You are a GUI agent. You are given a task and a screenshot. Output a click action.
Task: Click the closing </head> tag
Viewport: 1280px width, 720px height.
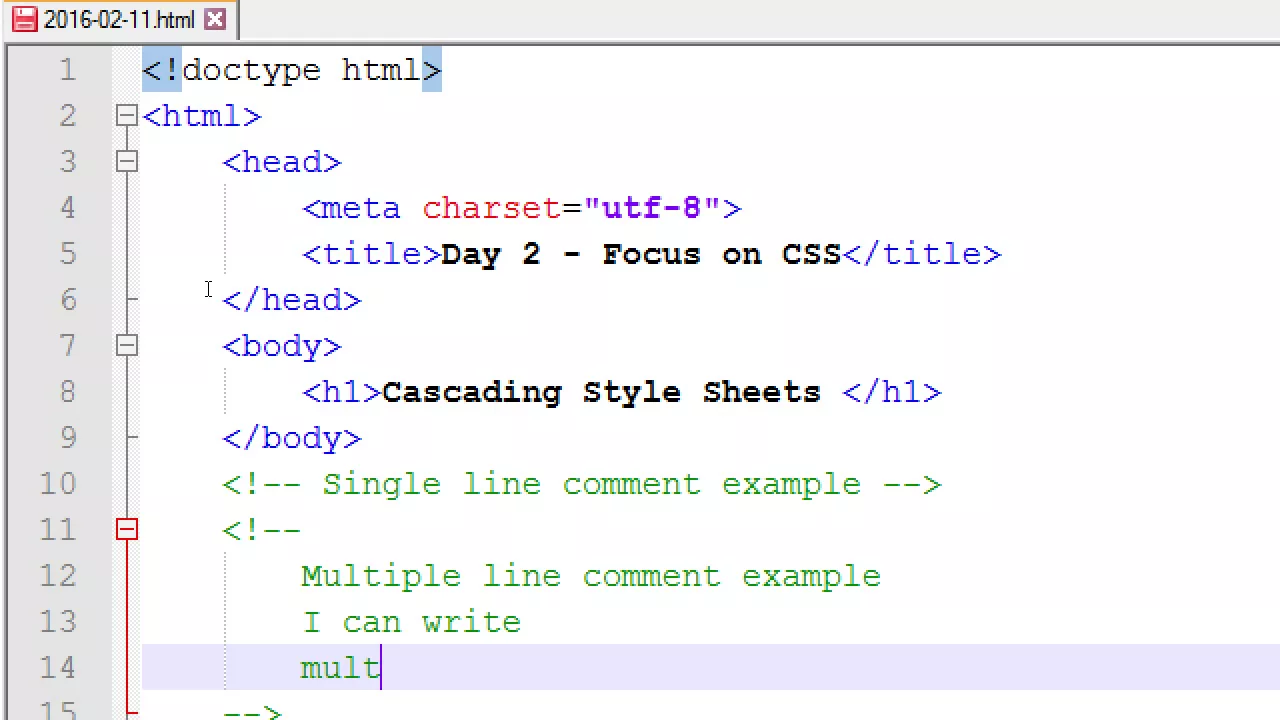(x=292, y=300)
